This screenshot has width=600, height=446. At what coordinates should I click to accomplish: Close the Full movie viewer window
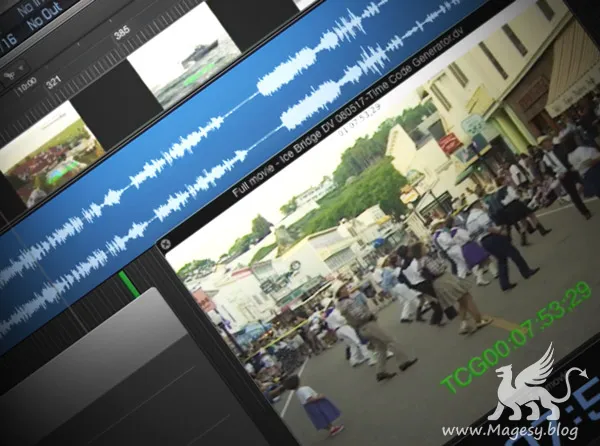(x=165, y=244)
